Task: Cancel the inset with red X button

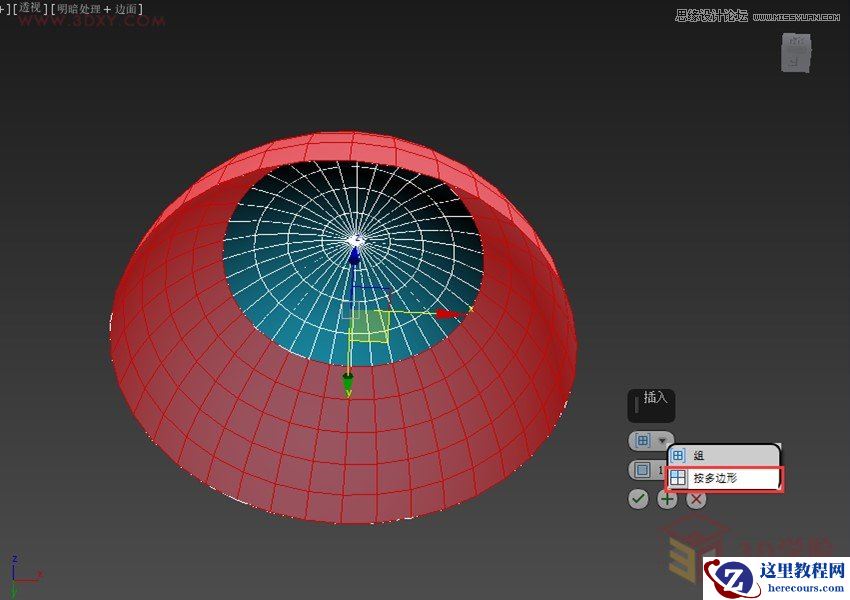Action: click(x=696, y=499)
